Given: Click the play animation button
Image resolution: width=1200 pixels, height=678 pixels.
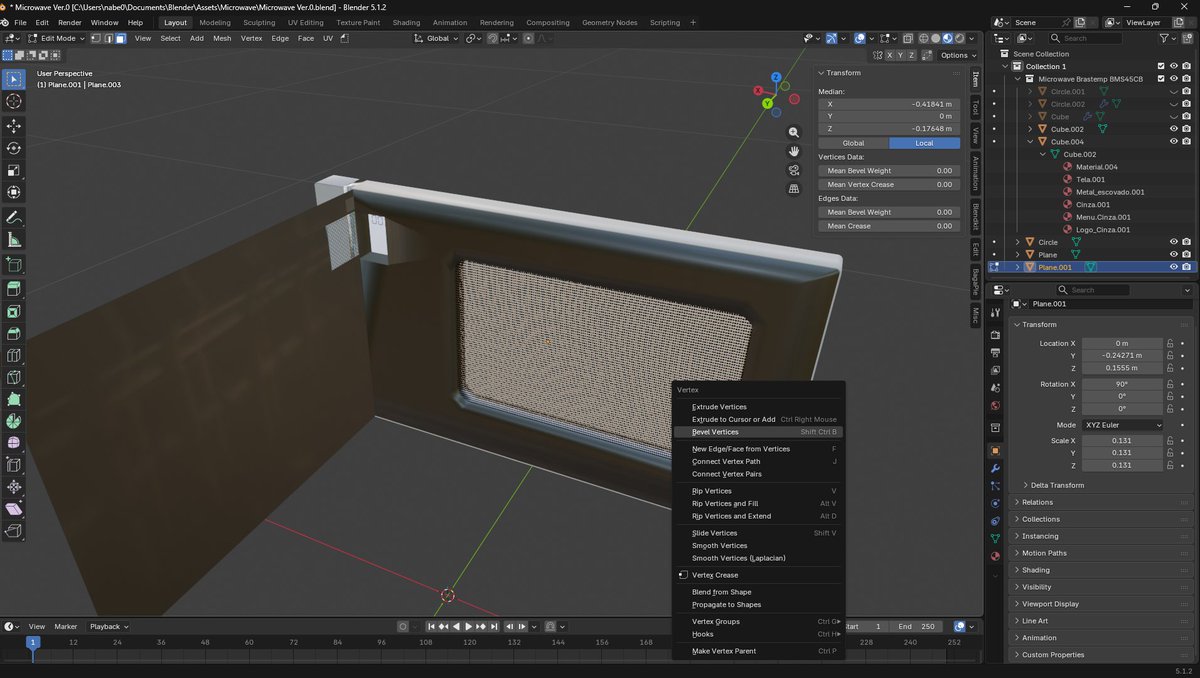Looking at the screenshot, I should pyautogui.click(x=468, y=626).
